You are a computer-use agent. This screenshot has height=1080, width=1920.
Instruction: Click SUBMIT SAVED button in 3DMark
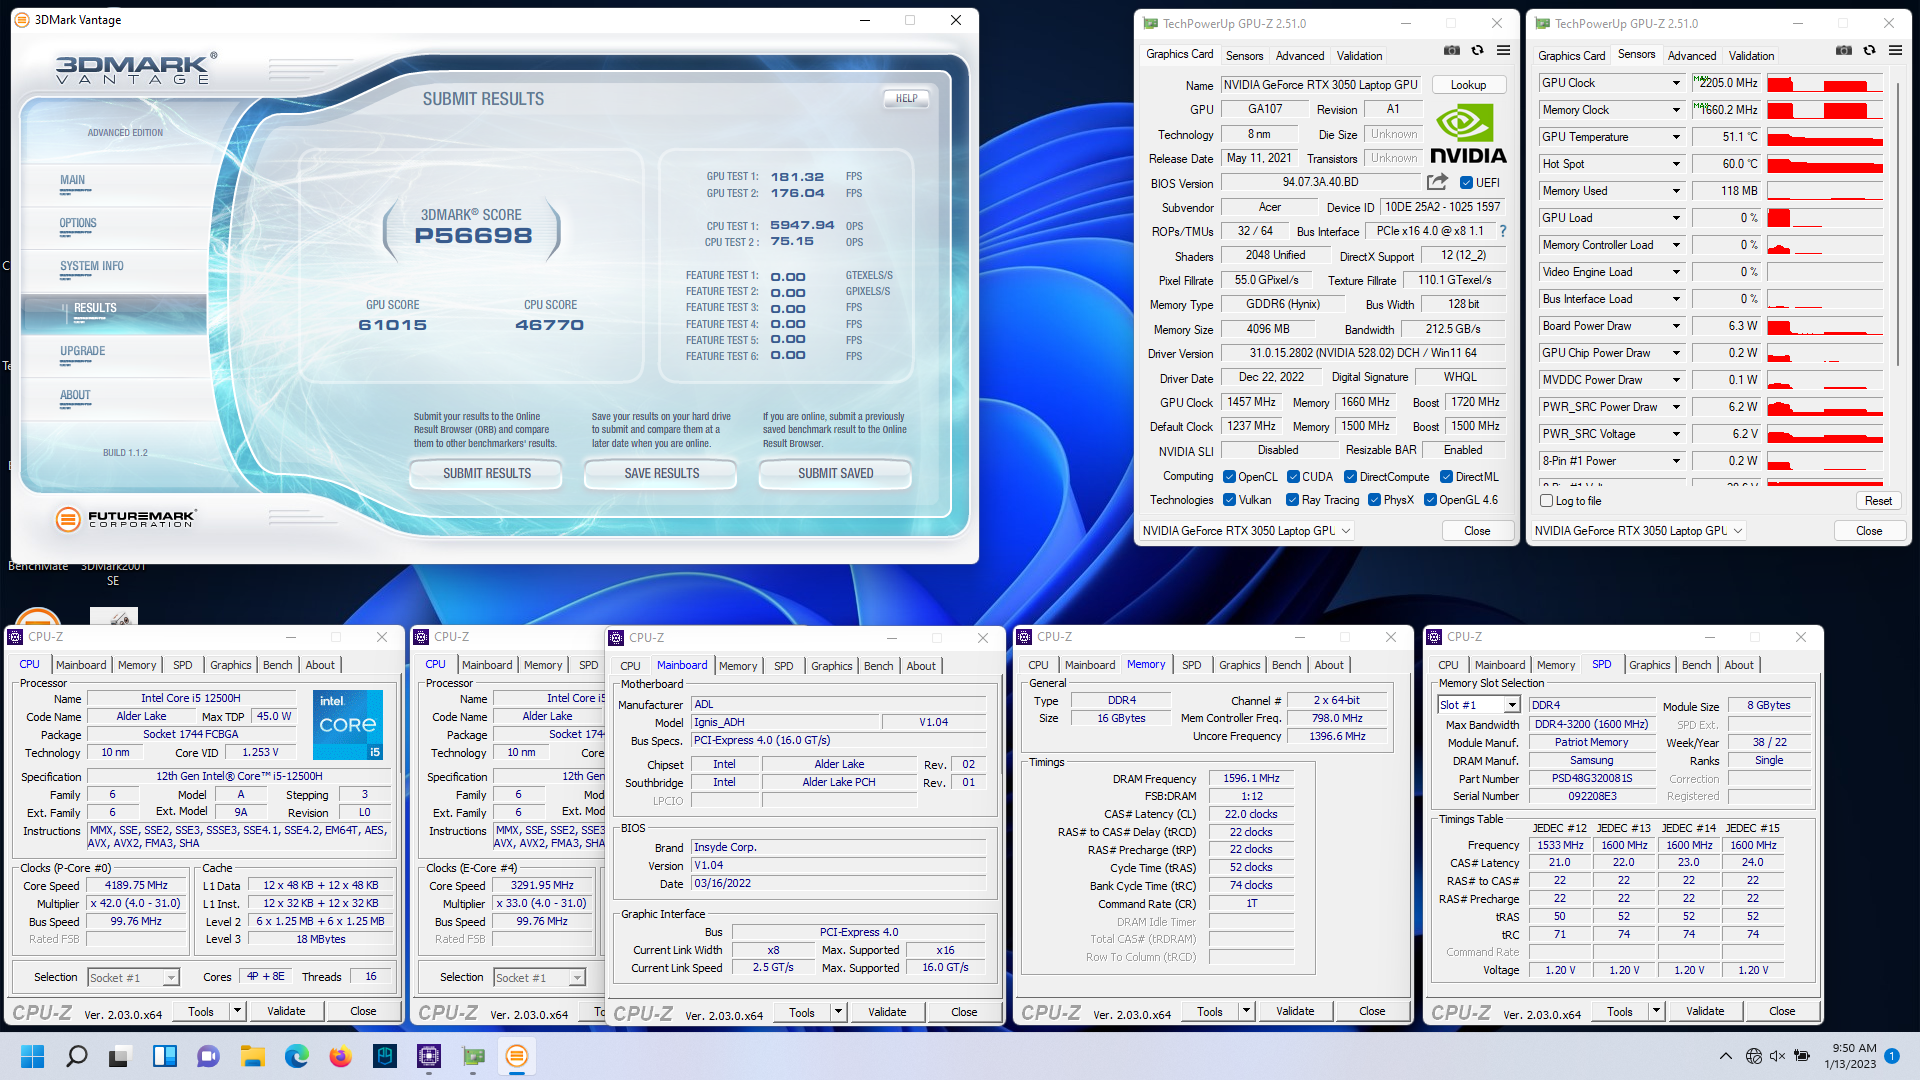pos(836,474)
